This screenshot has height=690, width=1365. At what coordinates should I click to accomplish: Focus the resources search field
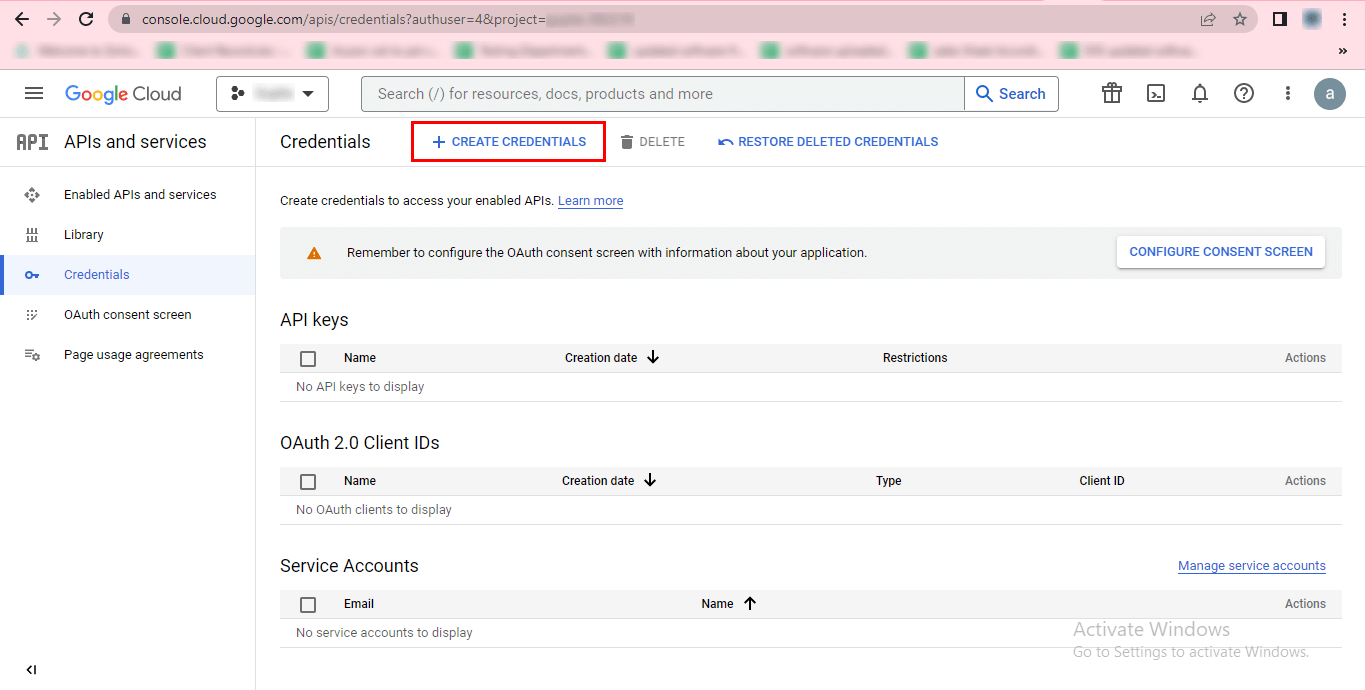click(660, 94)
